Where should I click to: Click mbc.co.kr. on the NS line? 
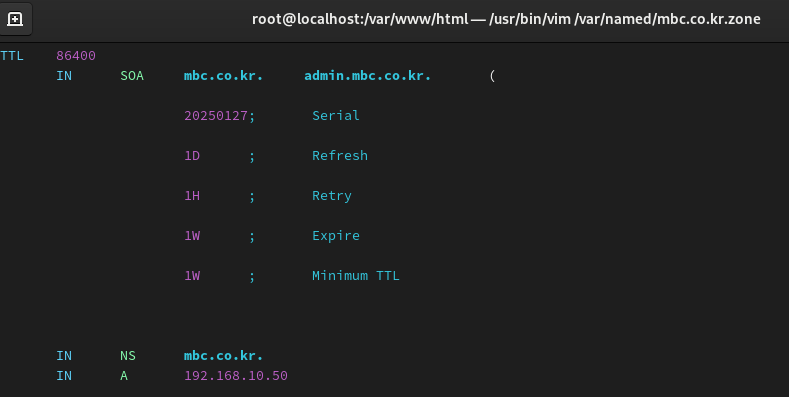click(223, 356)
